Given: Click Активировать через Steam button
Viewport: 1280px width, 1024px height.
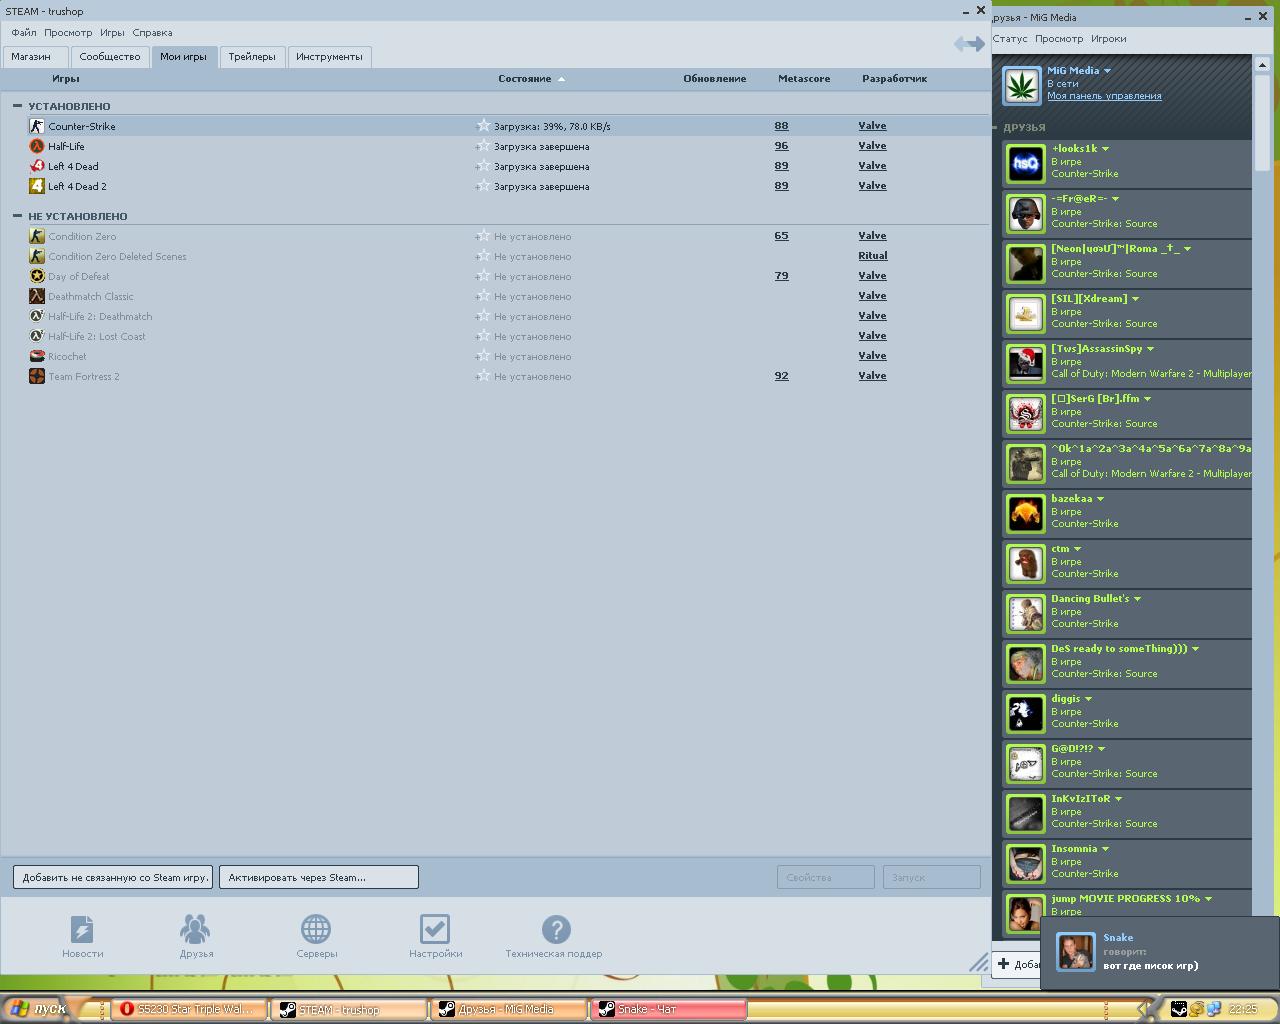Looking at the screenshot, I should click(319, 877).
